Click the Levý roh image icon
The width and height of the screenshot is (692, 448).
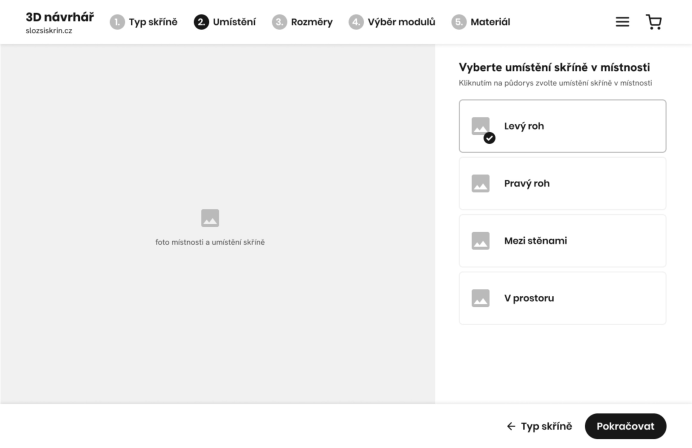pos(481,126)
